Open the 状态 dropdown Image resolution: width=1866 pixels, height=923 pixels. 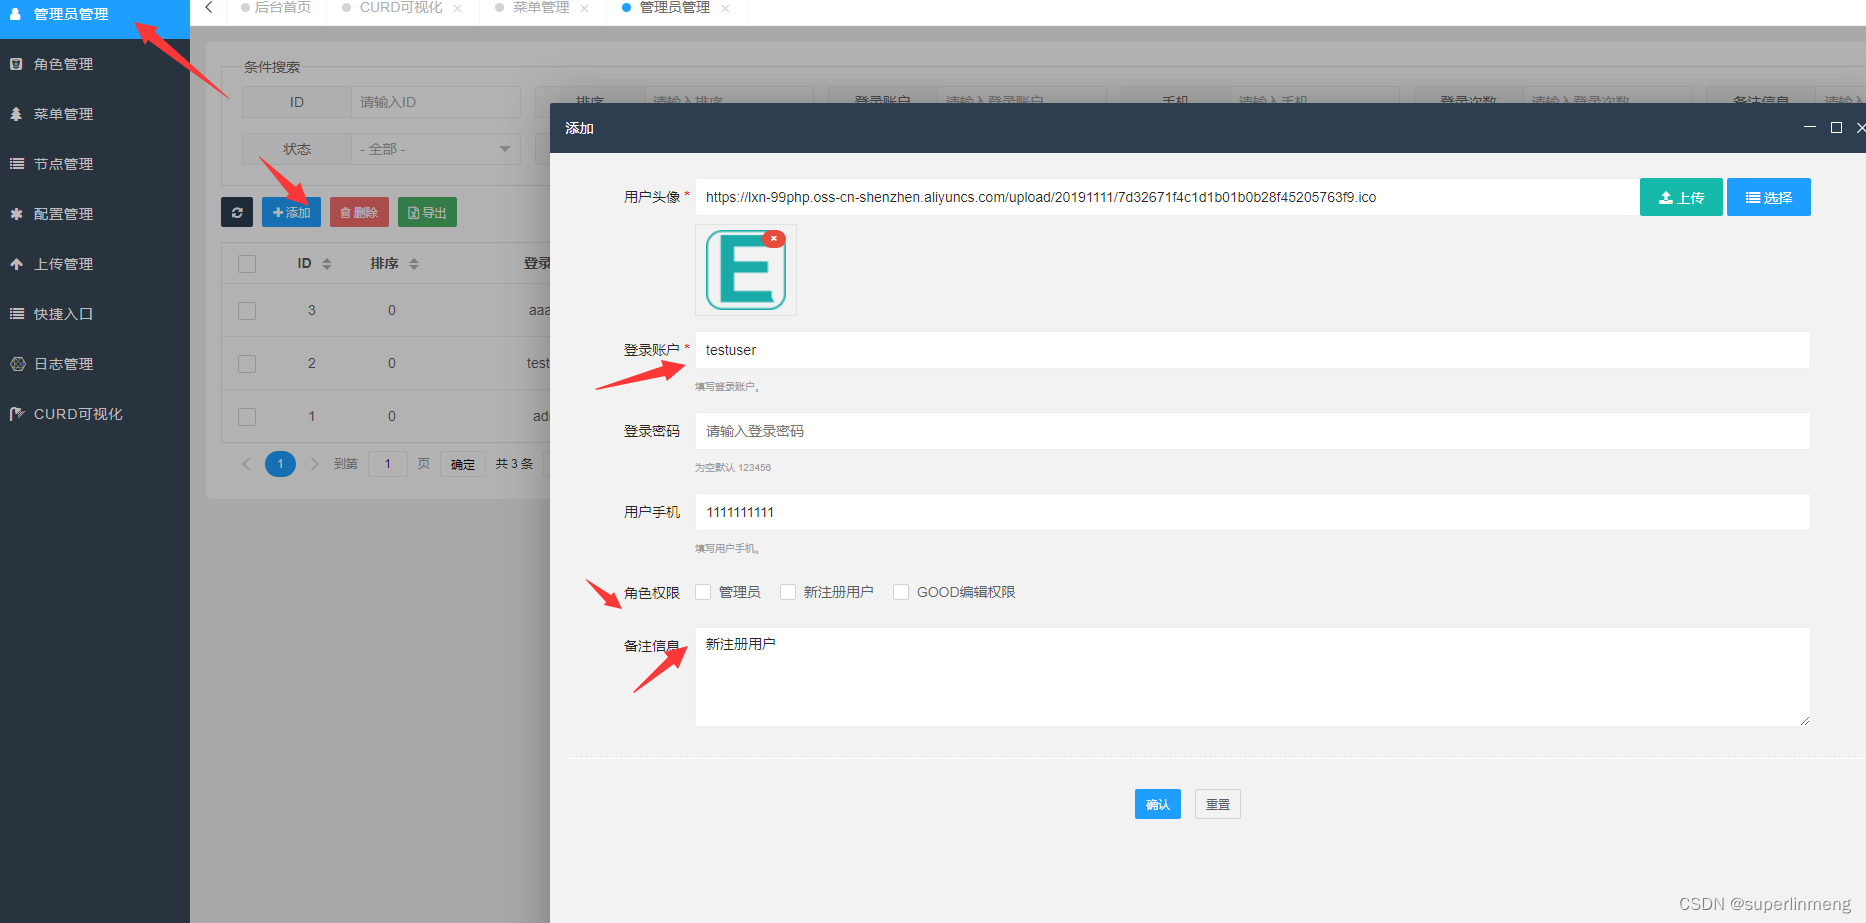tap(435, 149)
